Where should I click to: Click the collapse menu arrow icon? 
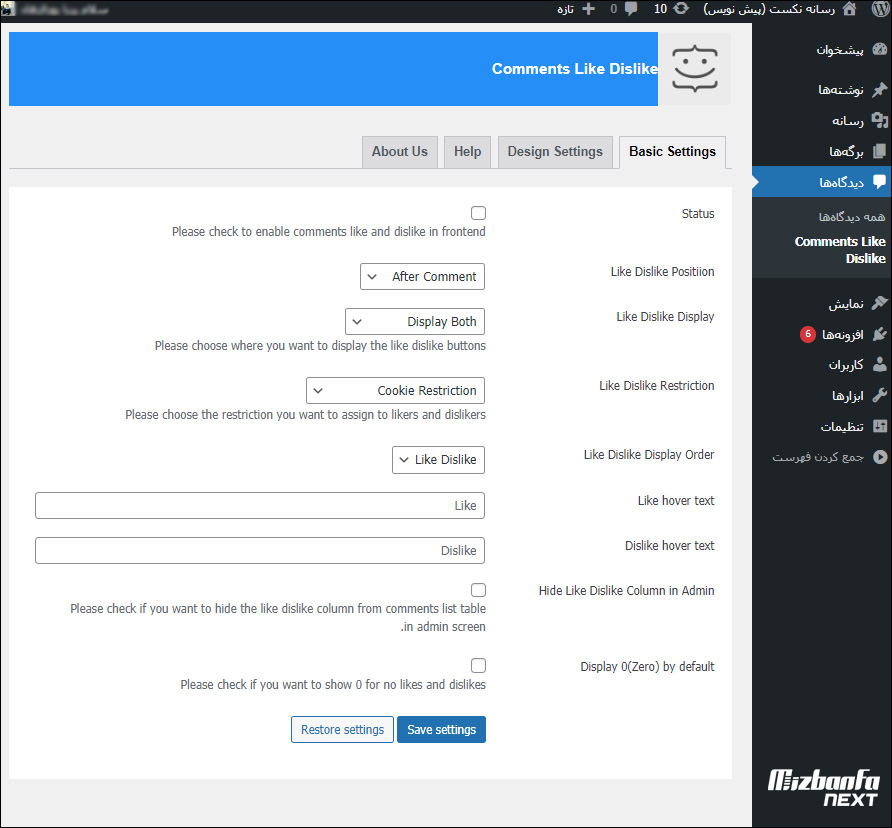pyautogui.click(x=879, y=456)
